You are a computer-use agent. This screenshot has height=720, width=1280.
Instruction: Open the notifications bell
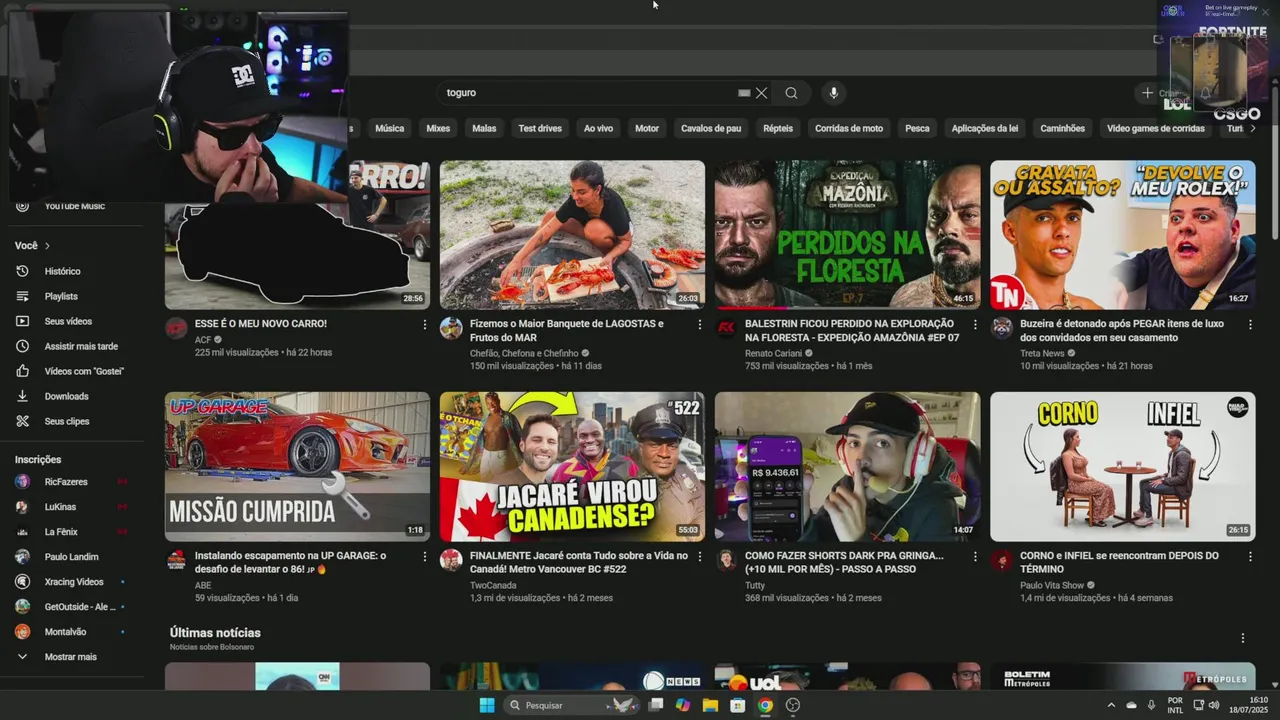pyautogui.click(x=1206, y=93)
